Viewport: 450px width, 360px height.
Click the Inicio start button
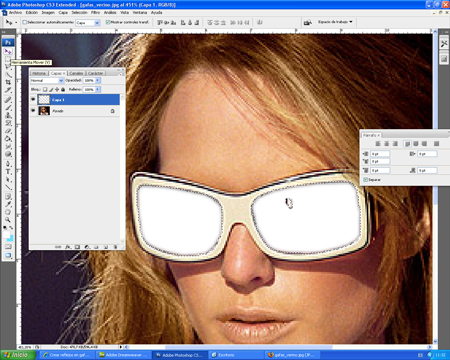18,355
